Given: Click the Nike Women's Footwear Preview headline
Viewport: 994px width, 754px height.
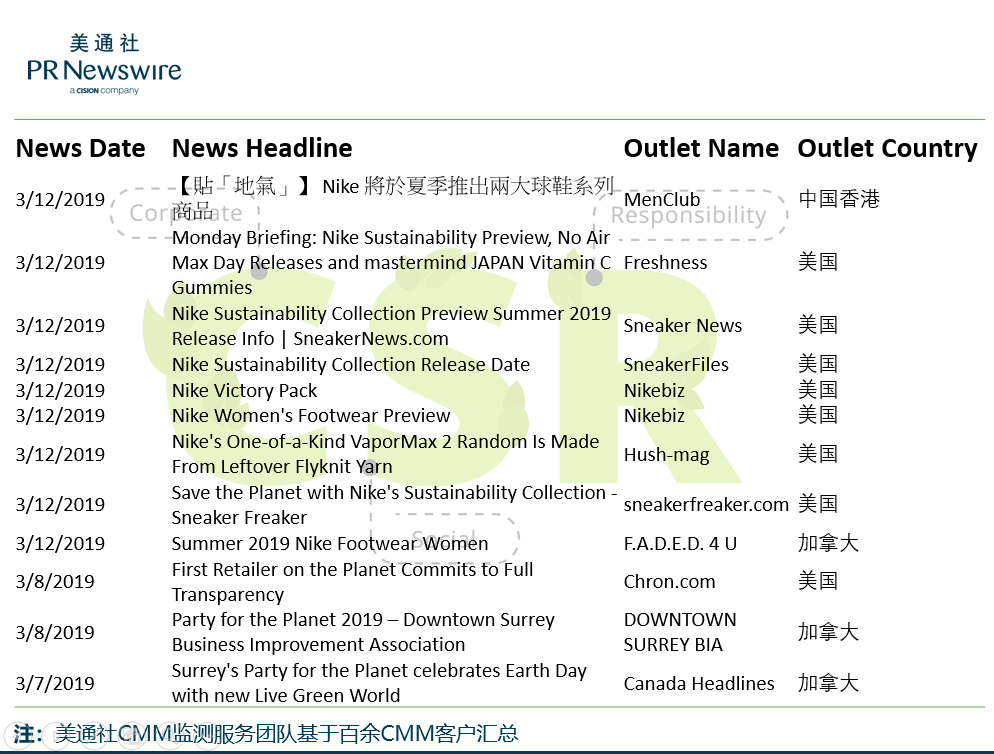Looking at the screenshot, I should [x=311, y=416].
